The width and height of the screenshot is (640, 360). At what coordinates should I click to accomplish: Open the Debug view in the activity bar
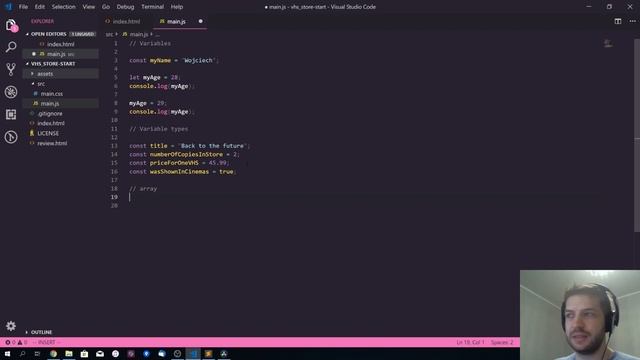click(11, 92)
